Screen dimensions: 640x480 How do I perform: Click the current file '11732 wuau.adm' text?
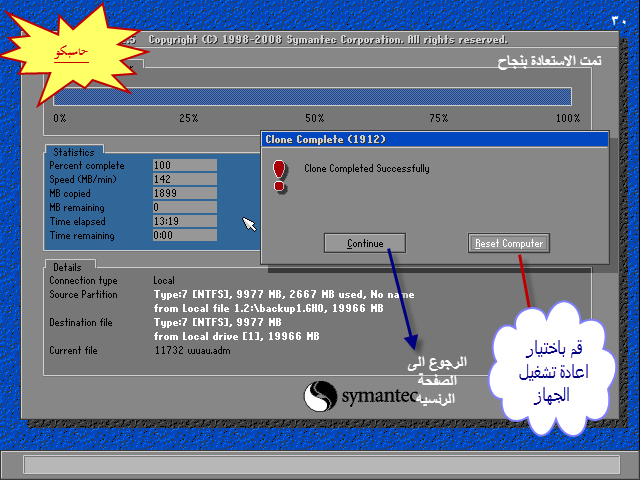click(x=192, y=350)
